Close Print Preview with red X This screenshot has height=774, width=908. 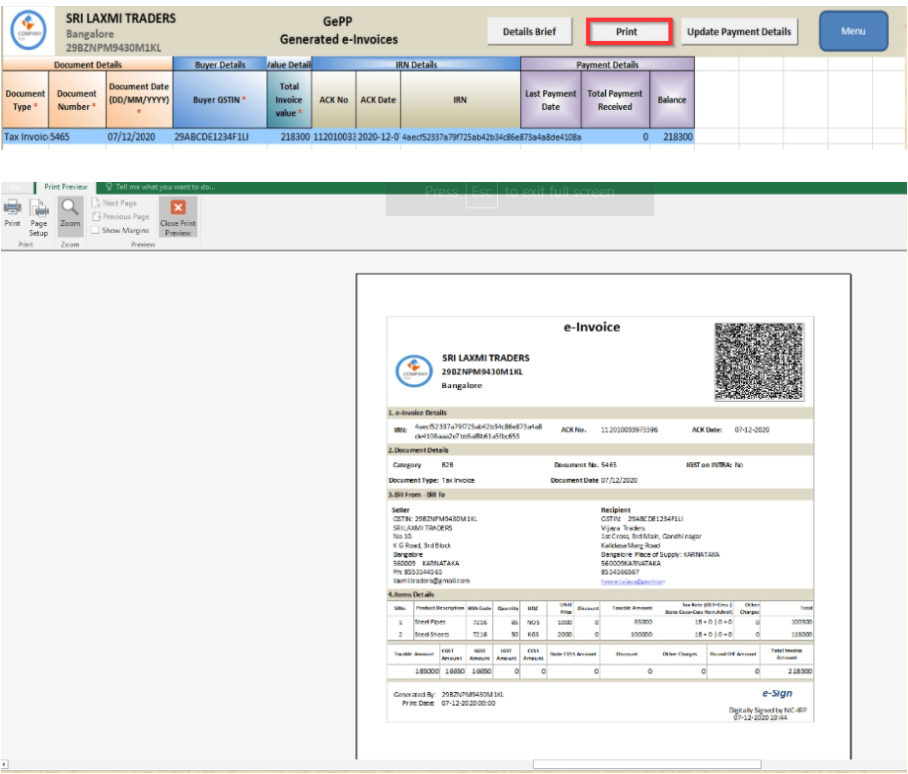pos(178,217)
